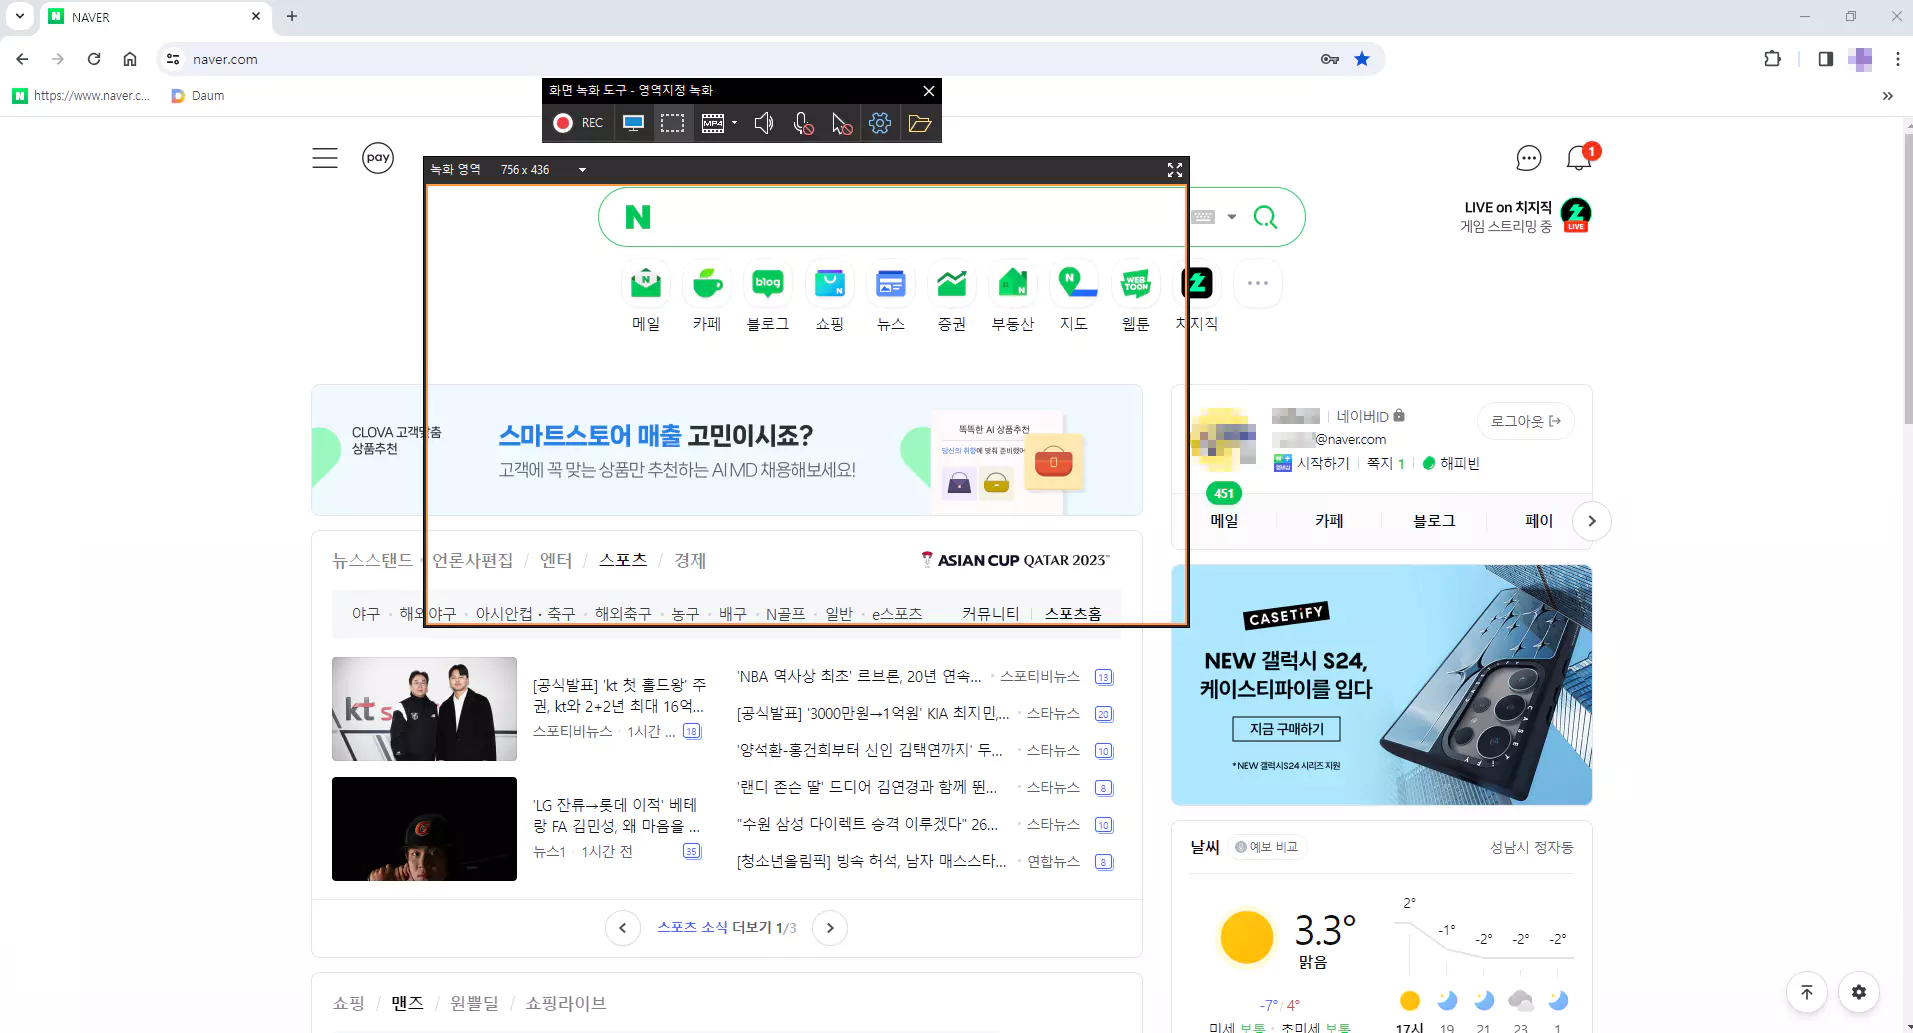The height and width of the screenshot is (1033, 1913).
Task: Expand hidden bookmarks chevron
Action: pos(1888,96)
